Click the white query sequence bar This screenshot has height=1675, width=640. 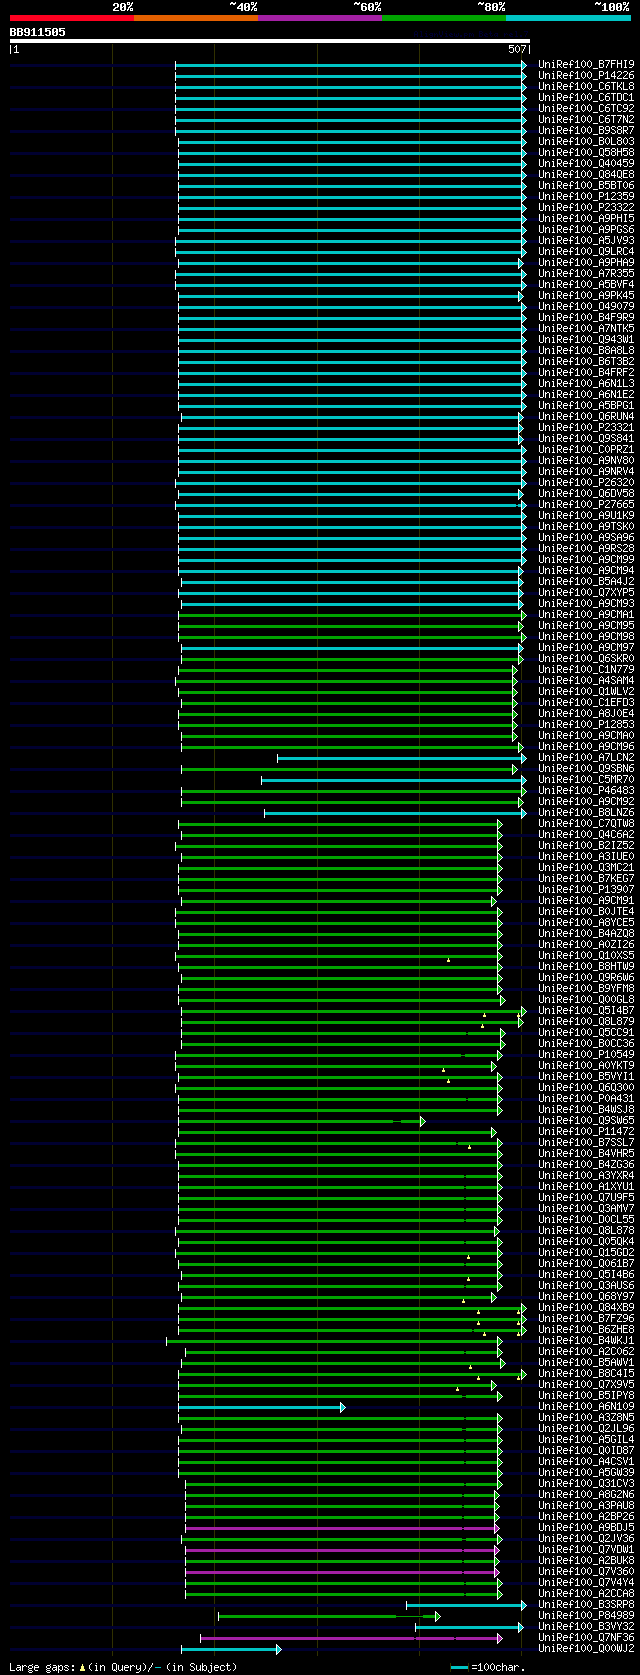click(269, 41)
